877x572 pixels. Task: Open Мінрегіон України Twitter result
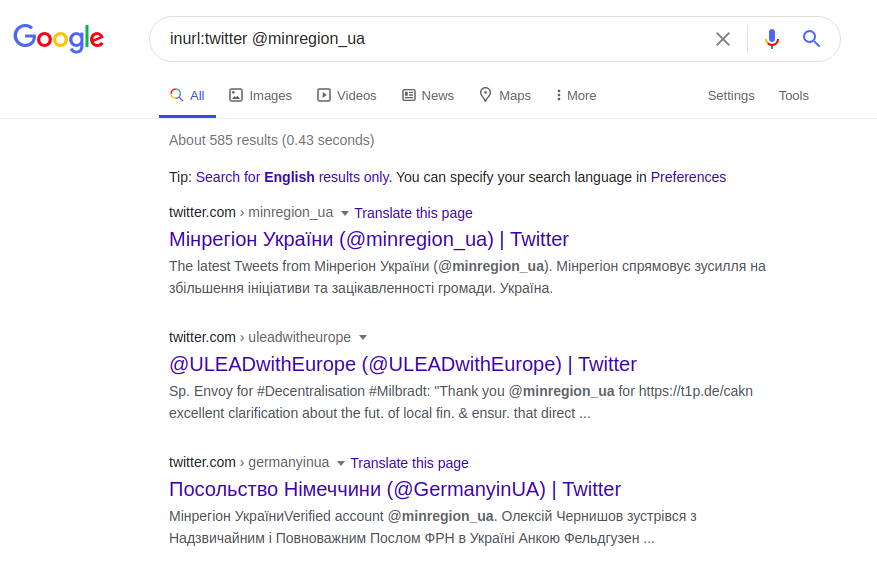point(369,239)
